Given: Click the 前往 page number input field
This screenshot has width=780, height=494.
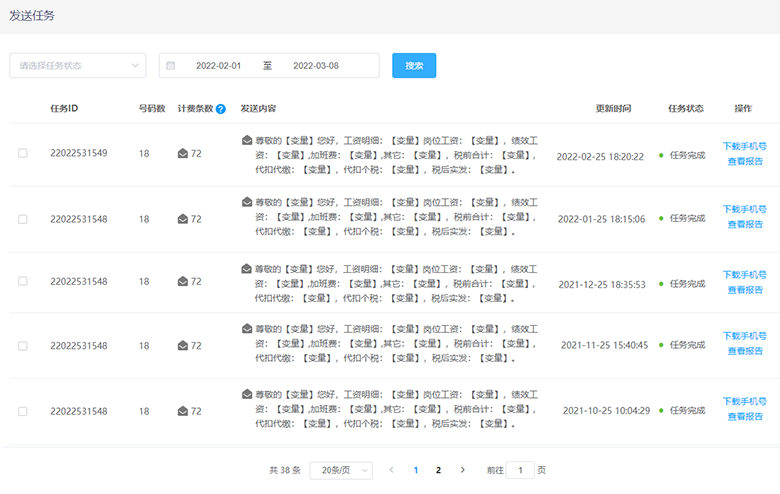Looking at the screenshot, I should click(x=520, y=470).
